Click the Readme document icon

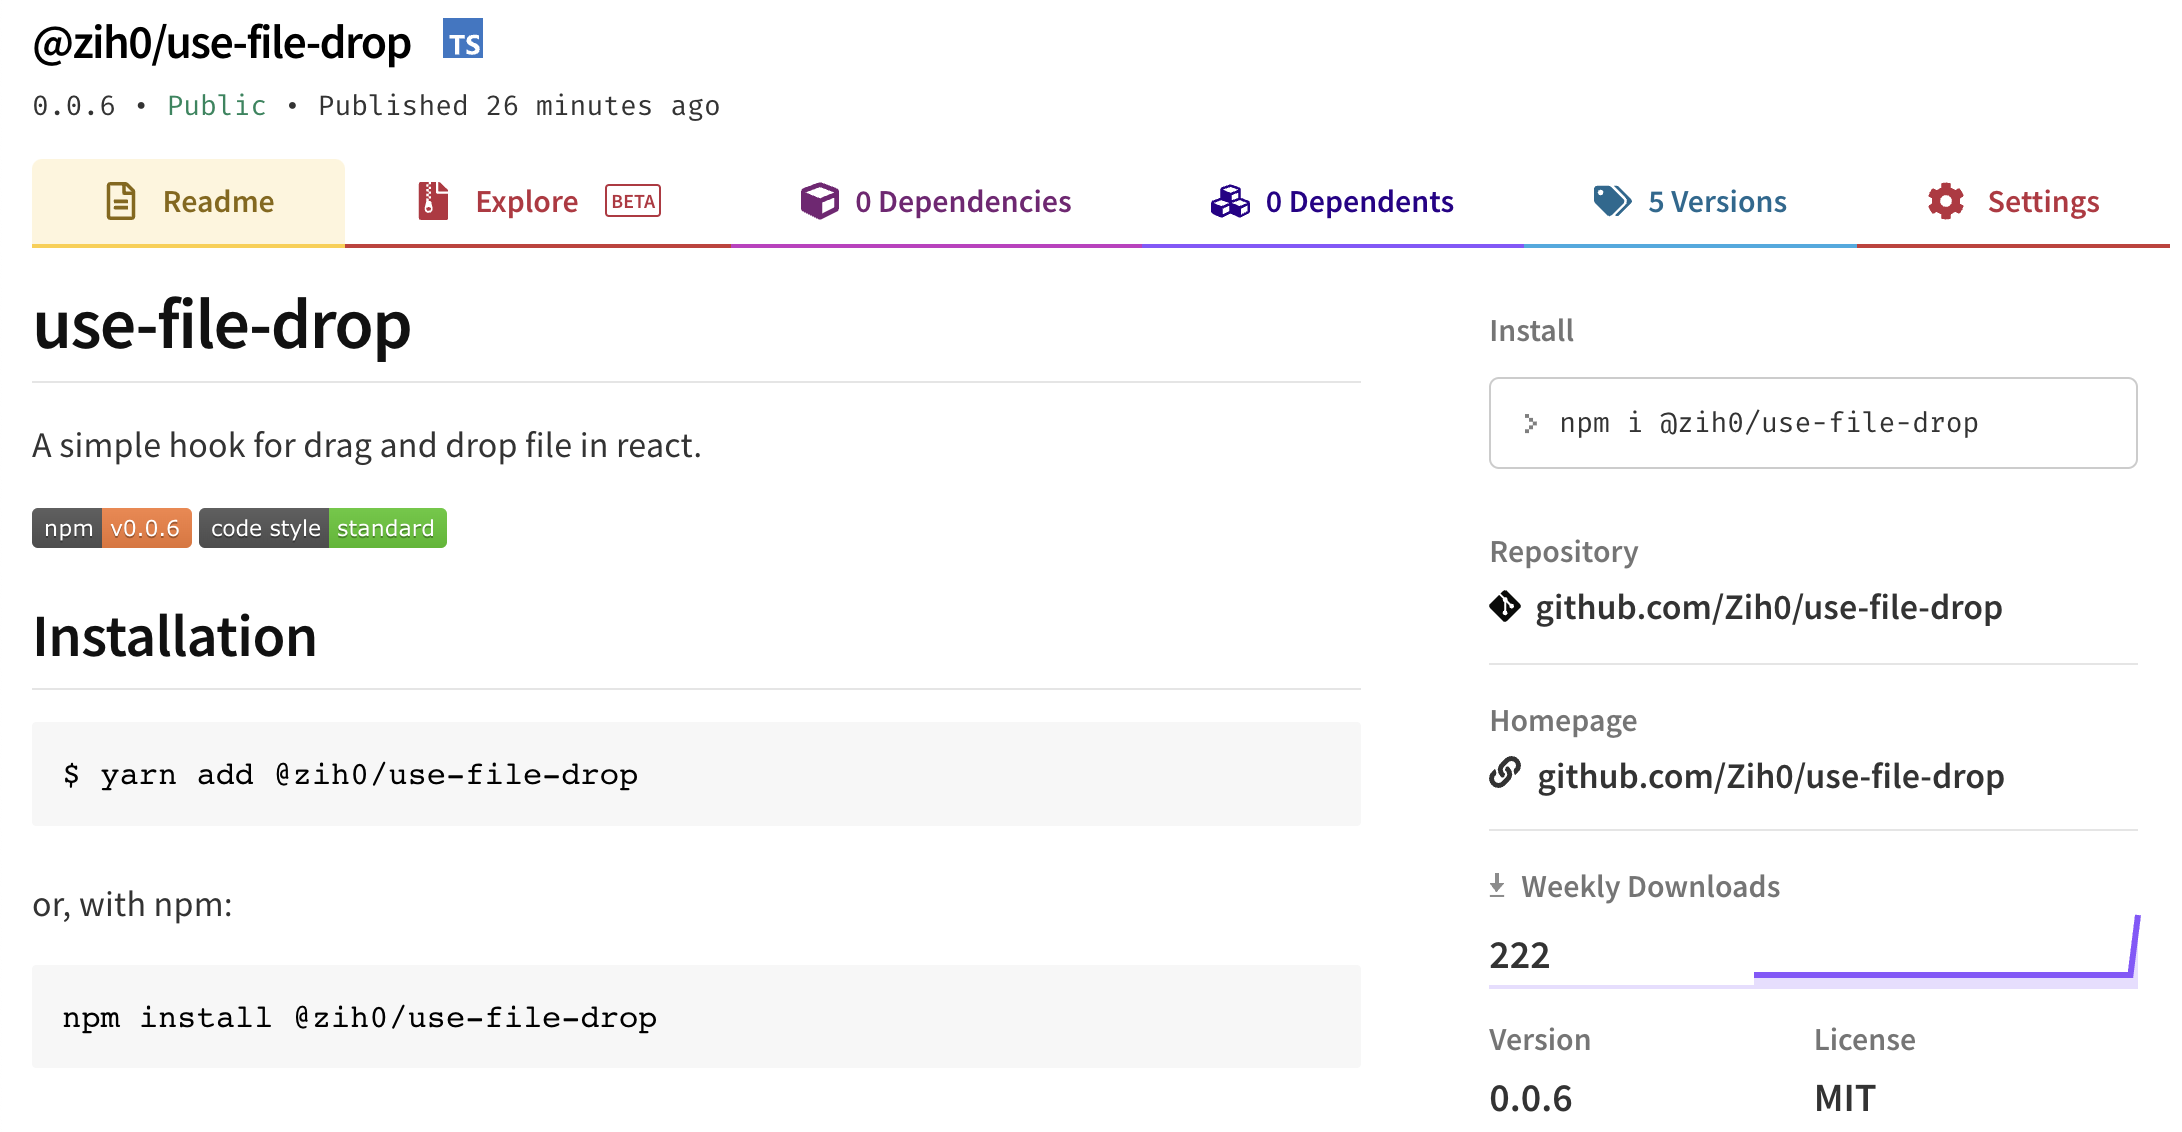pos(121,201)
